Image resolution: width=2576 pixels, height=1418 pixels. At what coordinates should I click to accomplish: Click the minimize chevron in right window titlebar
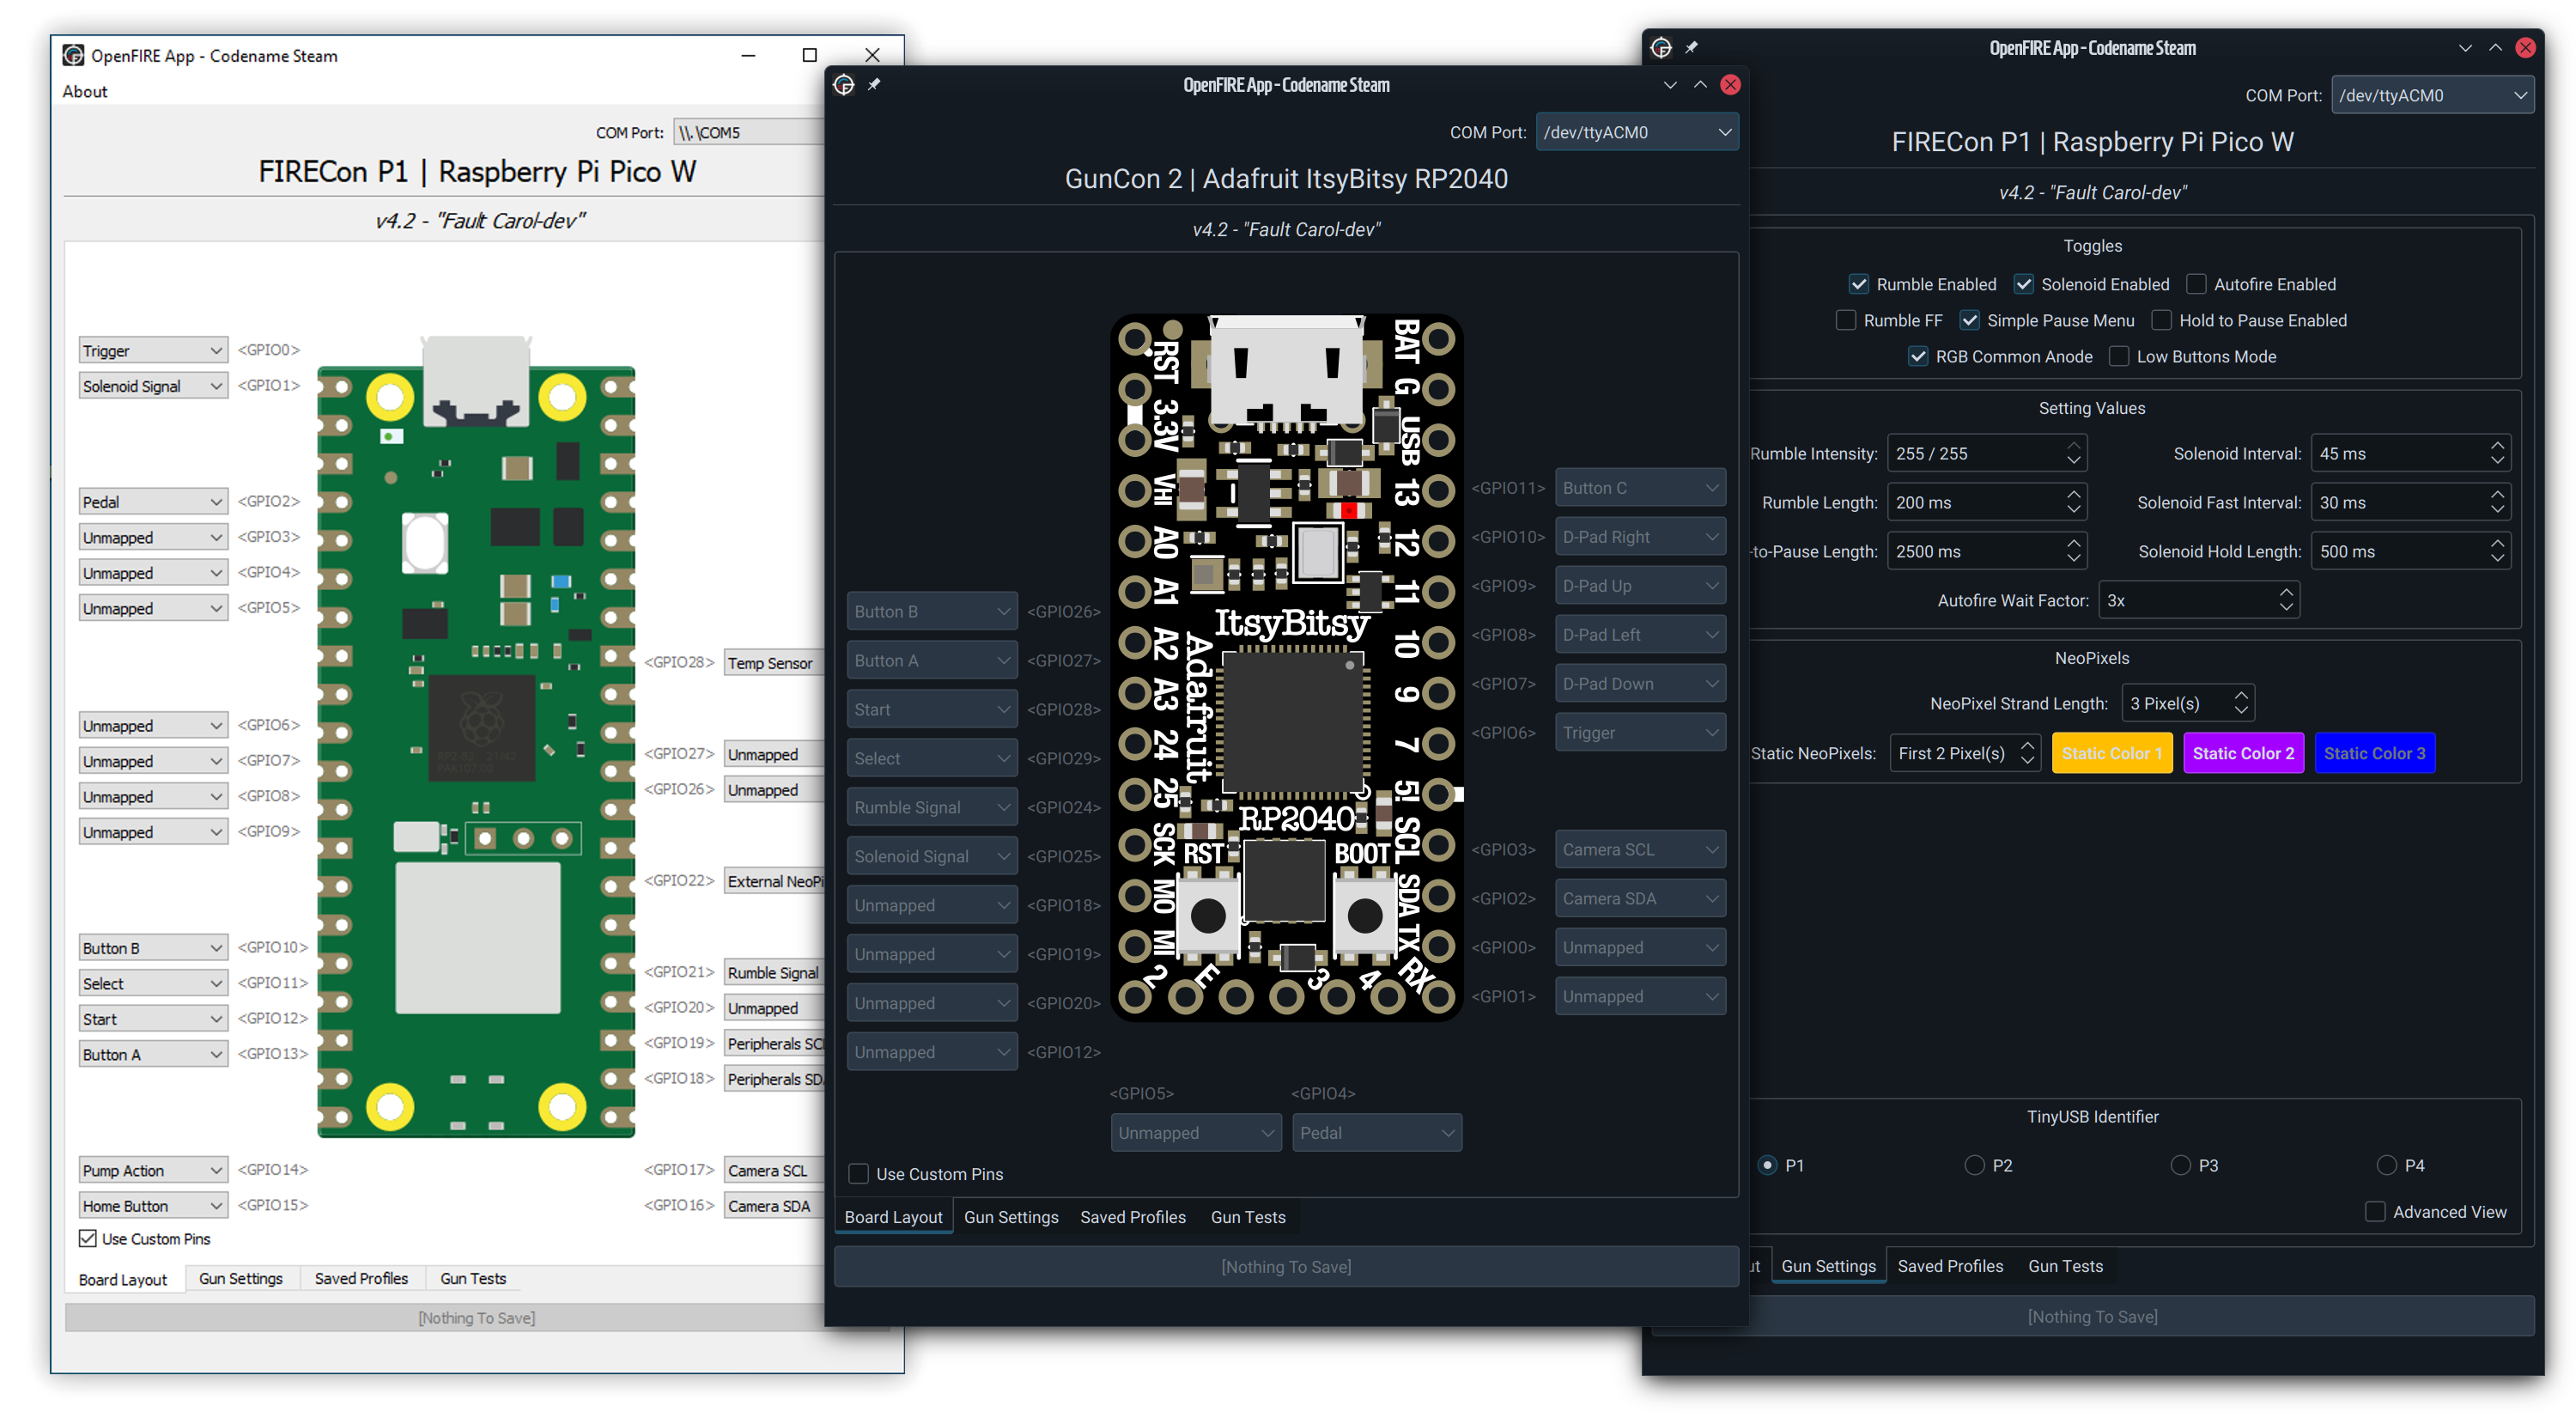pos(2465,48)
